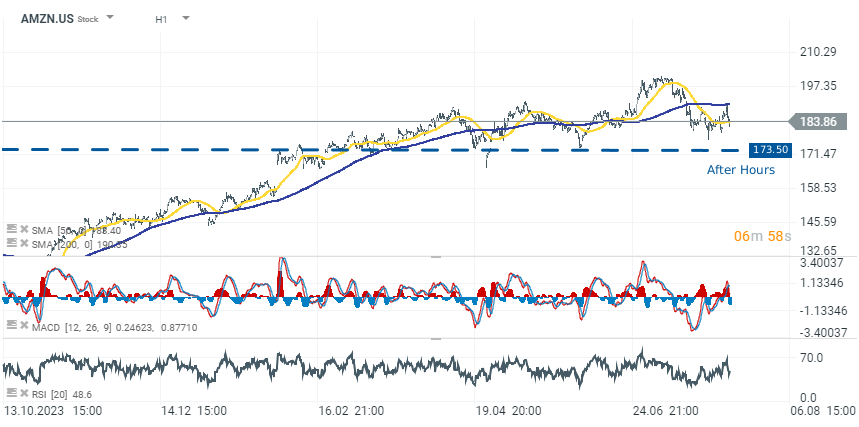The image size is (859, 427).
Task: Open the H1 timeframe dropdown arrow
Action: [x=185, y=18]
